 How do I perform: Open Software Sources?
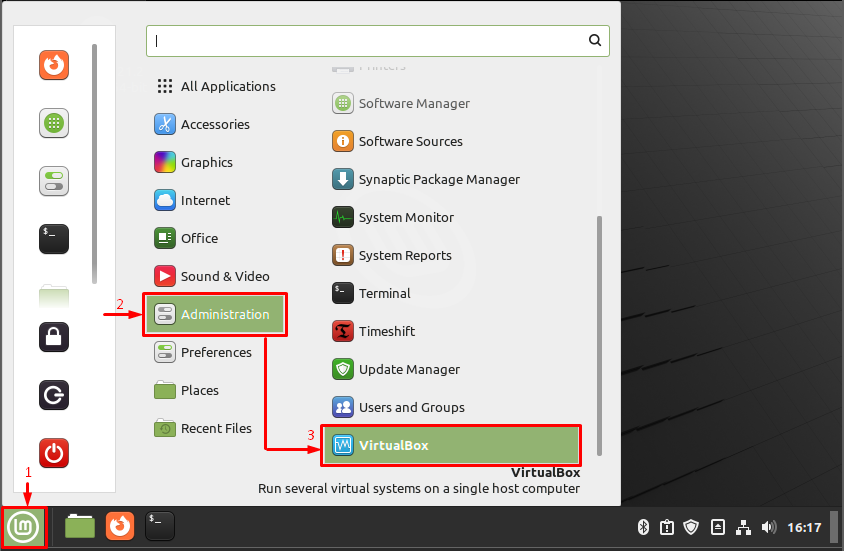coord(451,142)
